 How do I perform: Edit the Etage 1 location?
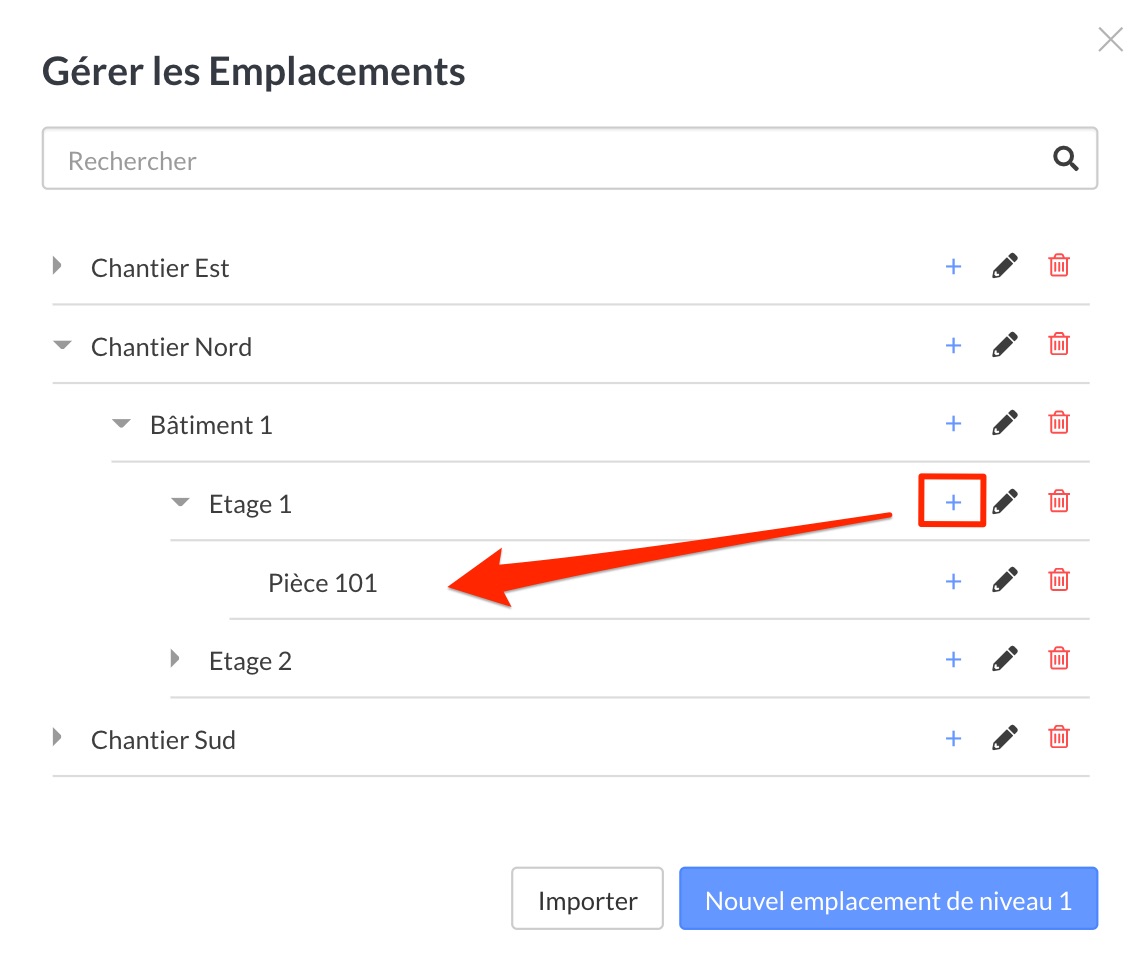point(1005,502)
